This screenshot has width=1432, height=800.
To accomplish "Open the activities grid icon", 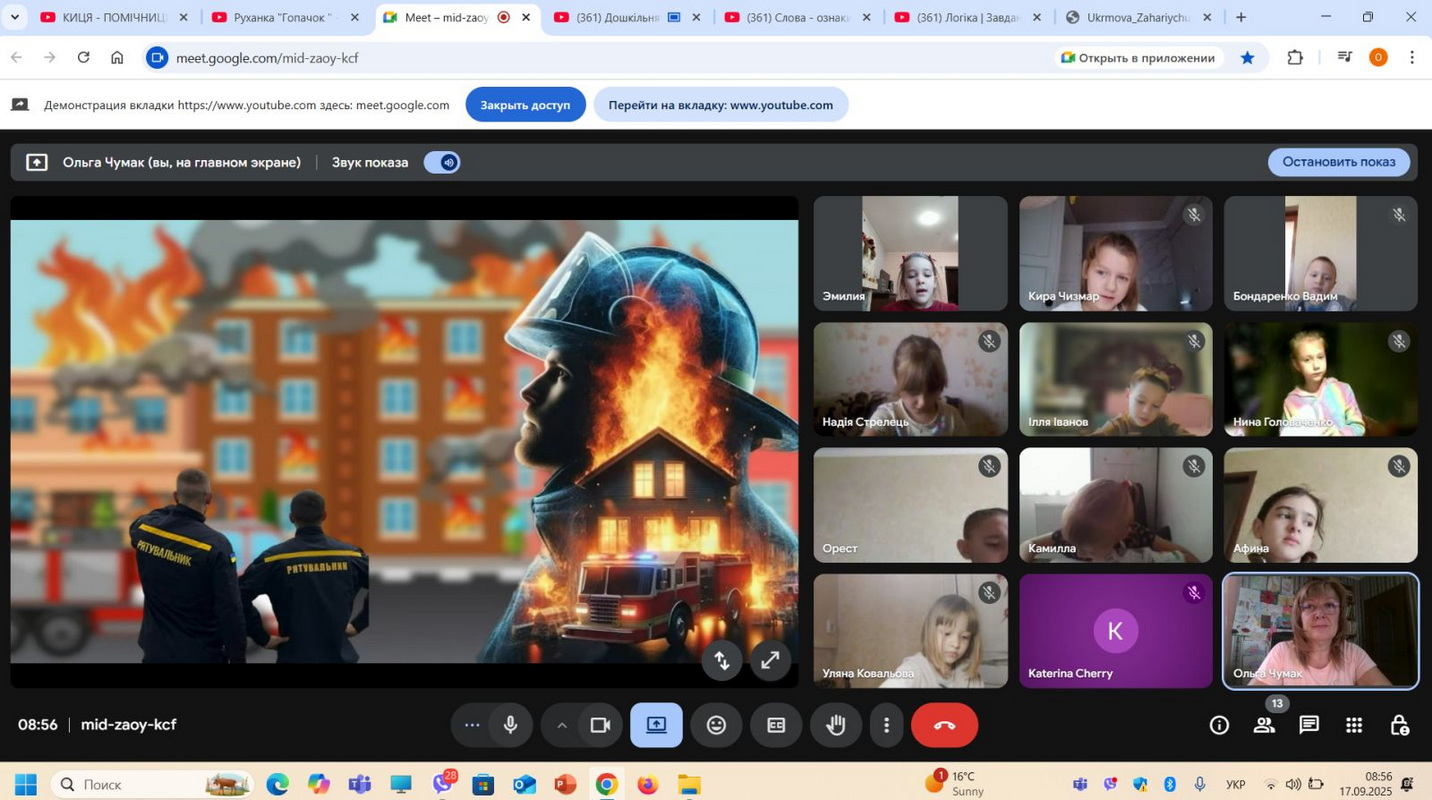I will [1354, 725].
